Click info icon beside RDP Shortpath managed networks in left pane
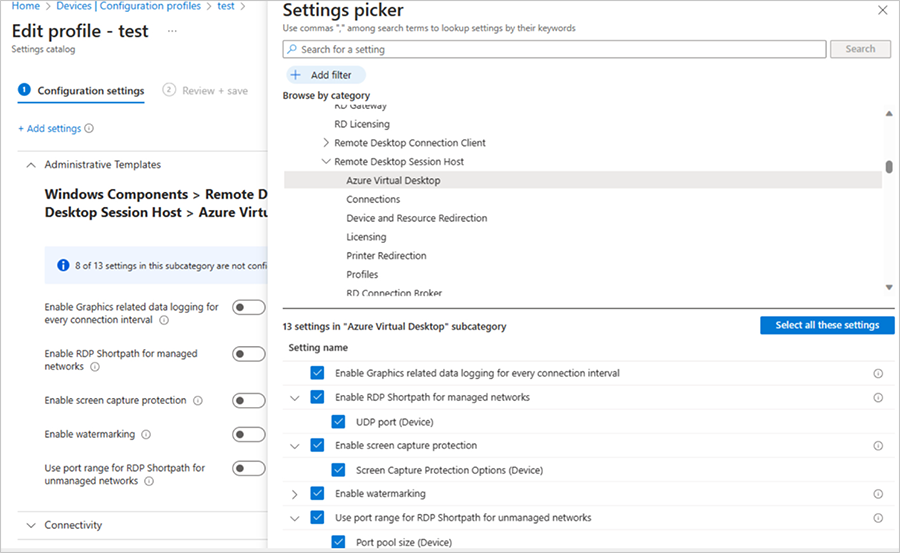This screenshot has height=553, width=900. [95, 367]
